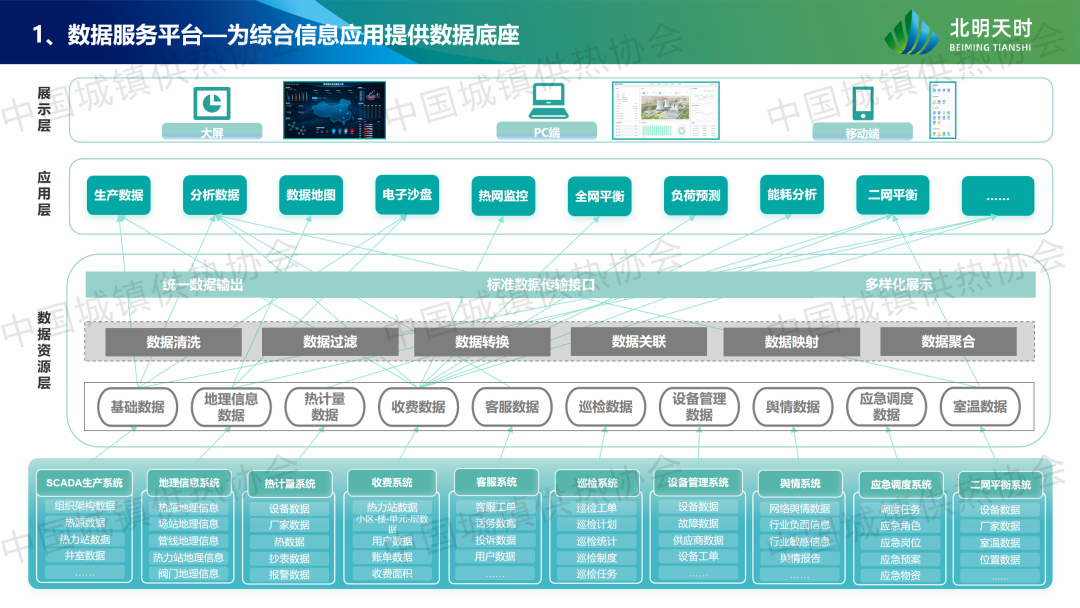Click the SCADA生产系统 header
Screen dimensions: 1080x608
tap(85, 483)
